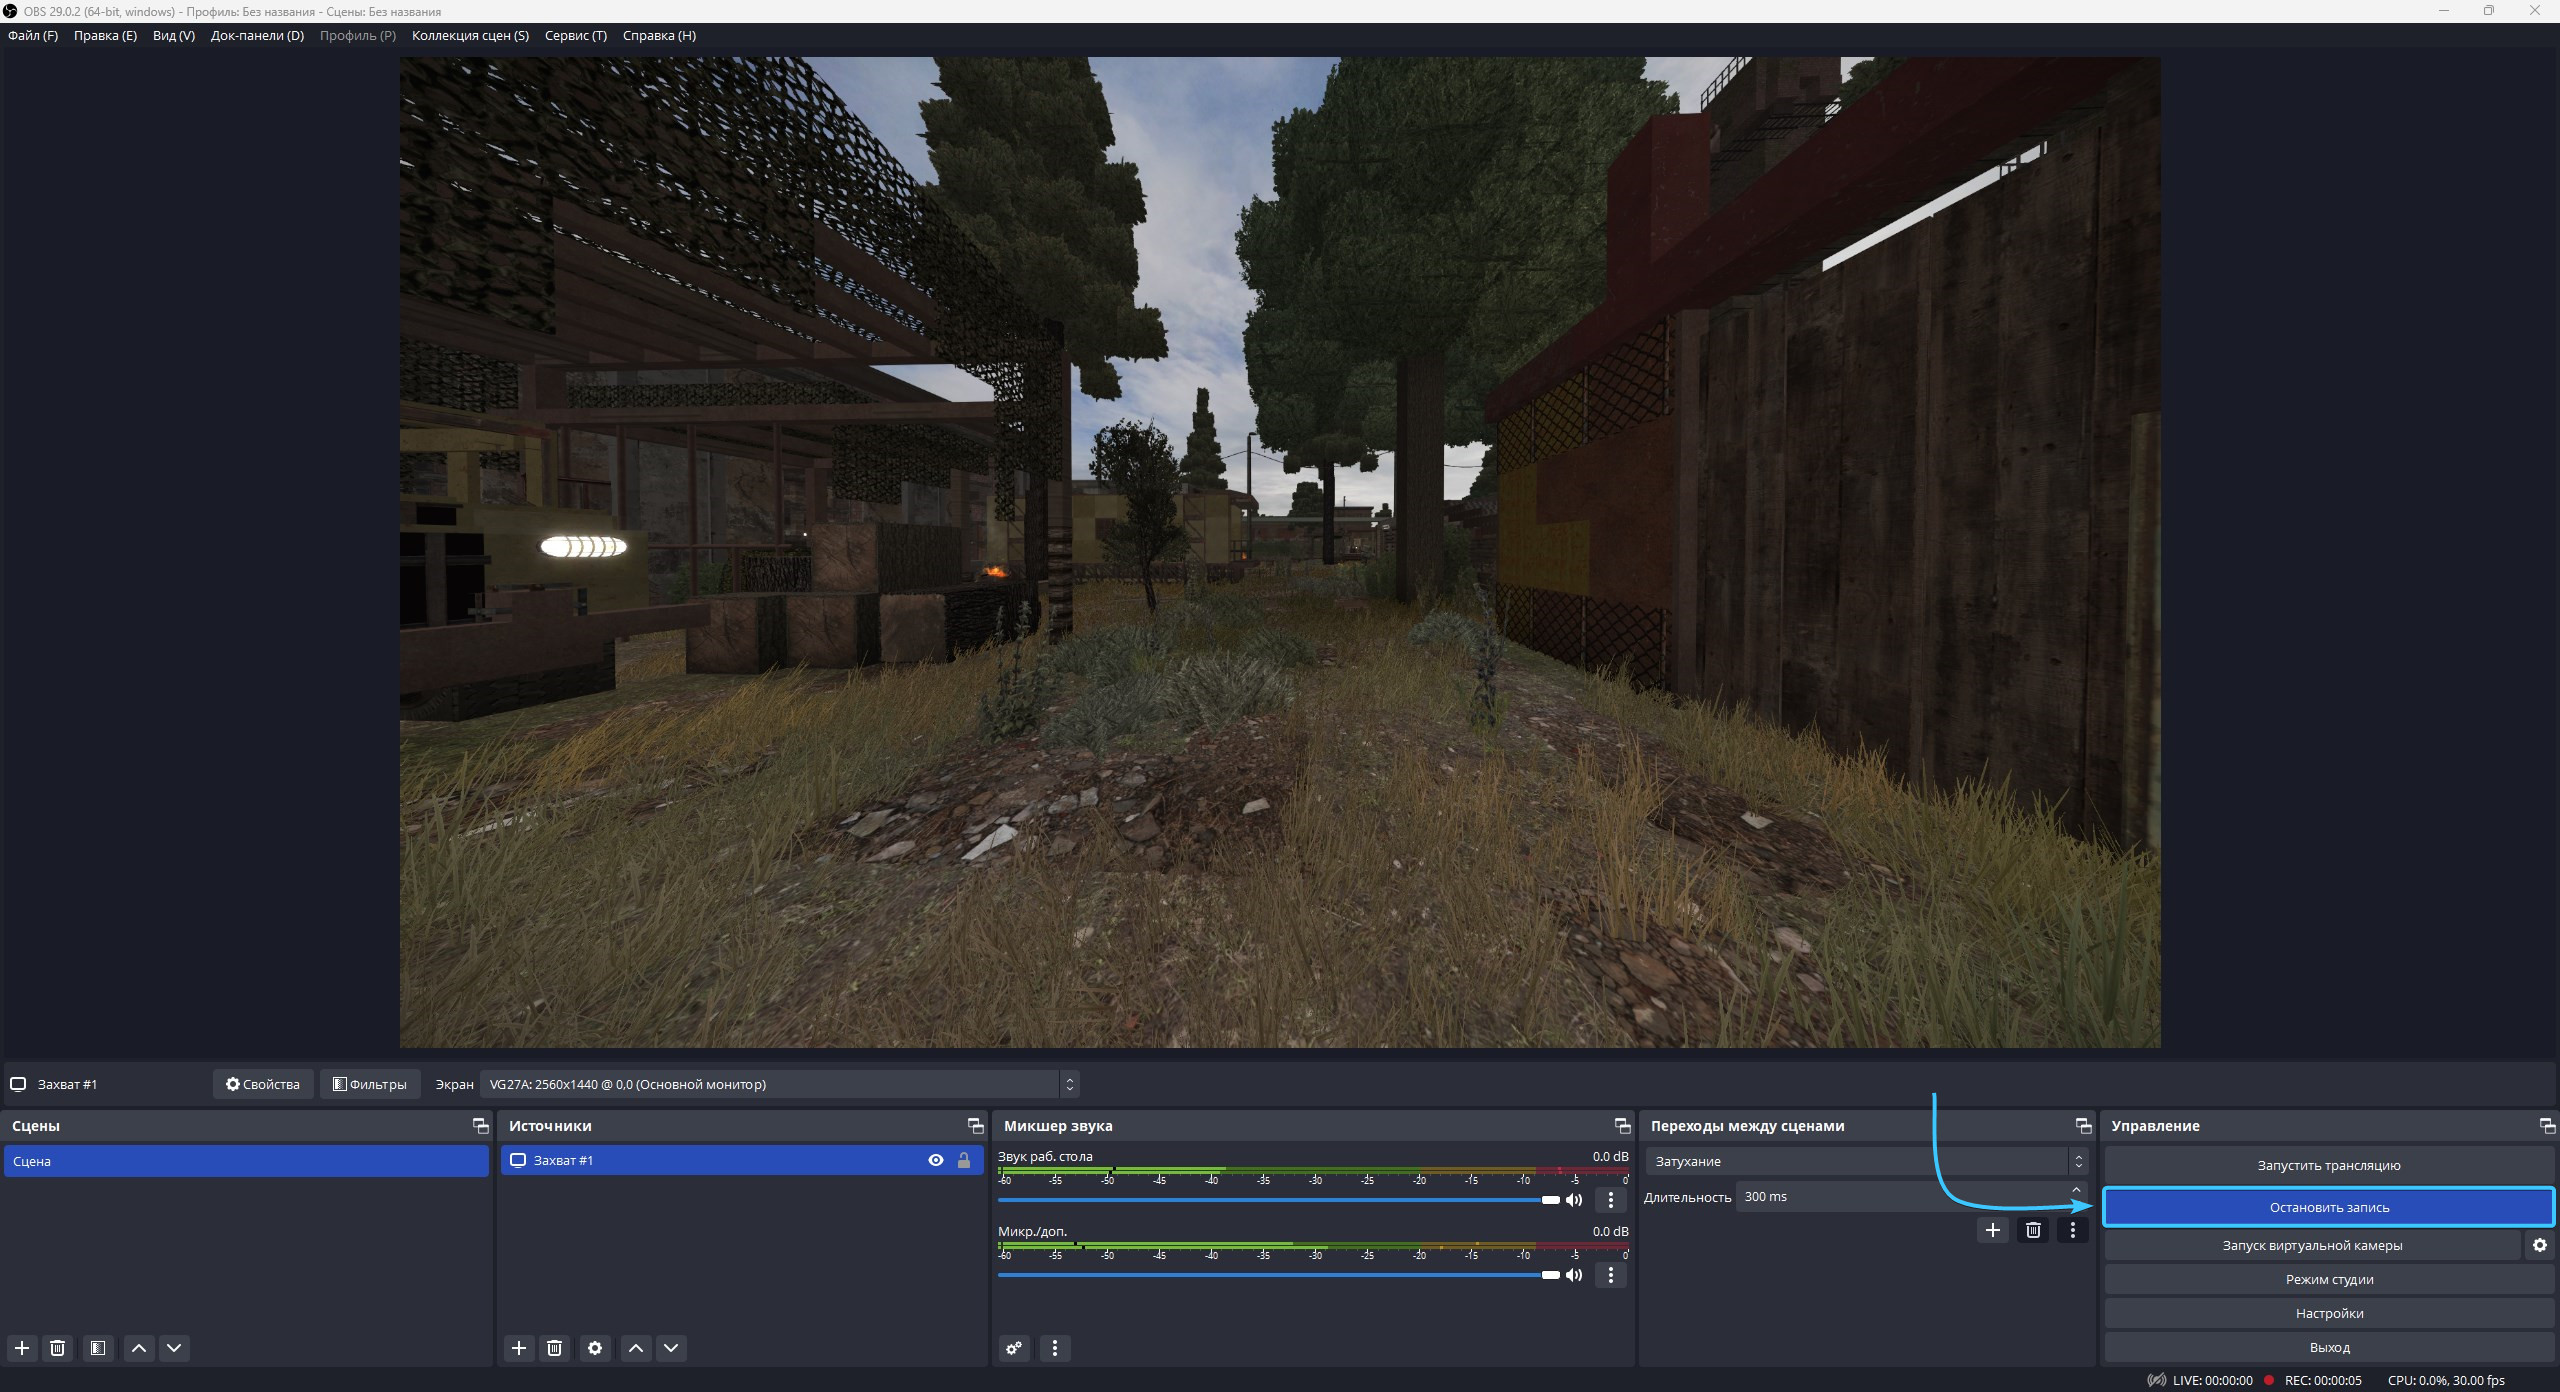Viewport: 2560px width, 1392px height.
Task: Increase transition duration stepper arrow
Action: point(2076,1190)
